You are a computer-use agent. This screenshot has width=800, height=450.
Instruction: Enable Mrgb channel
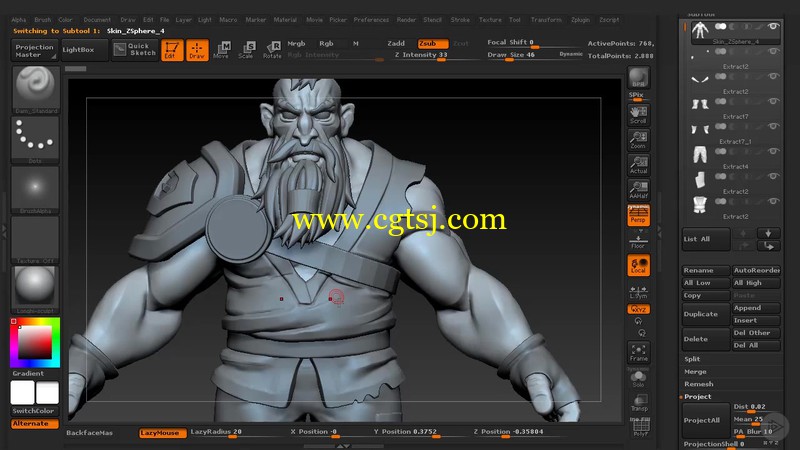pyautogui.click(x=296, y=43)
